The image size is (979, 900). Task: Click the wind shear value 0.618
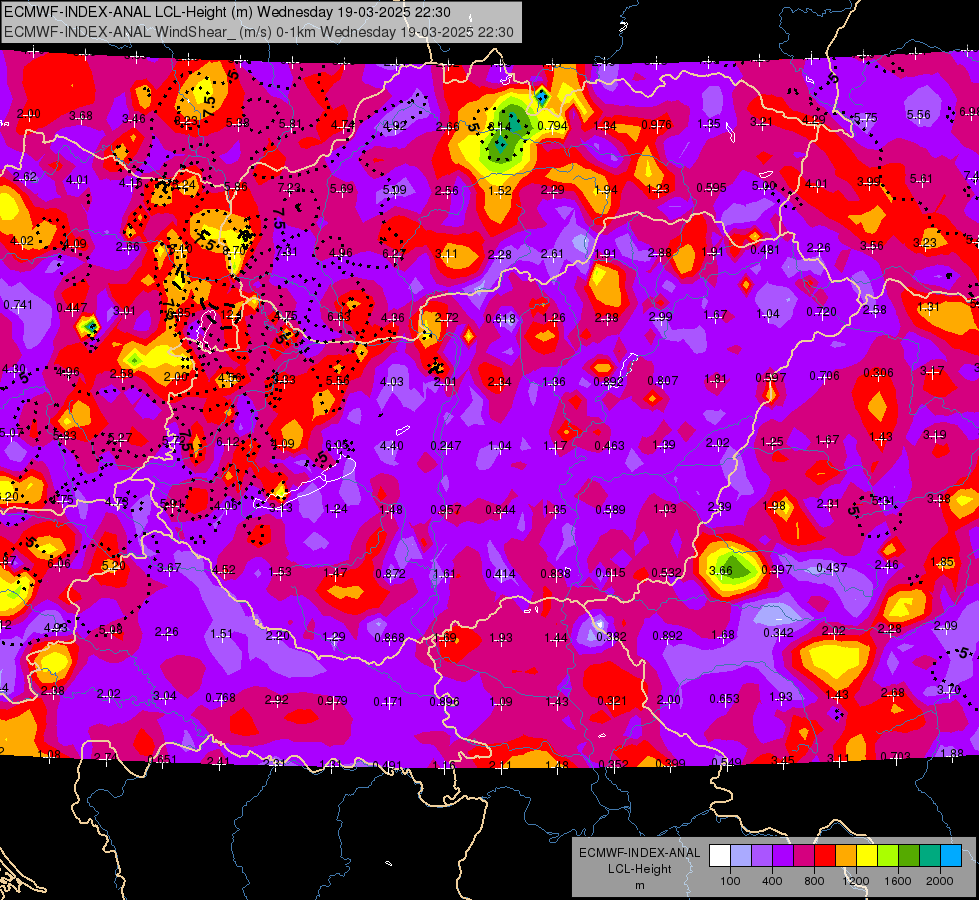501,319
